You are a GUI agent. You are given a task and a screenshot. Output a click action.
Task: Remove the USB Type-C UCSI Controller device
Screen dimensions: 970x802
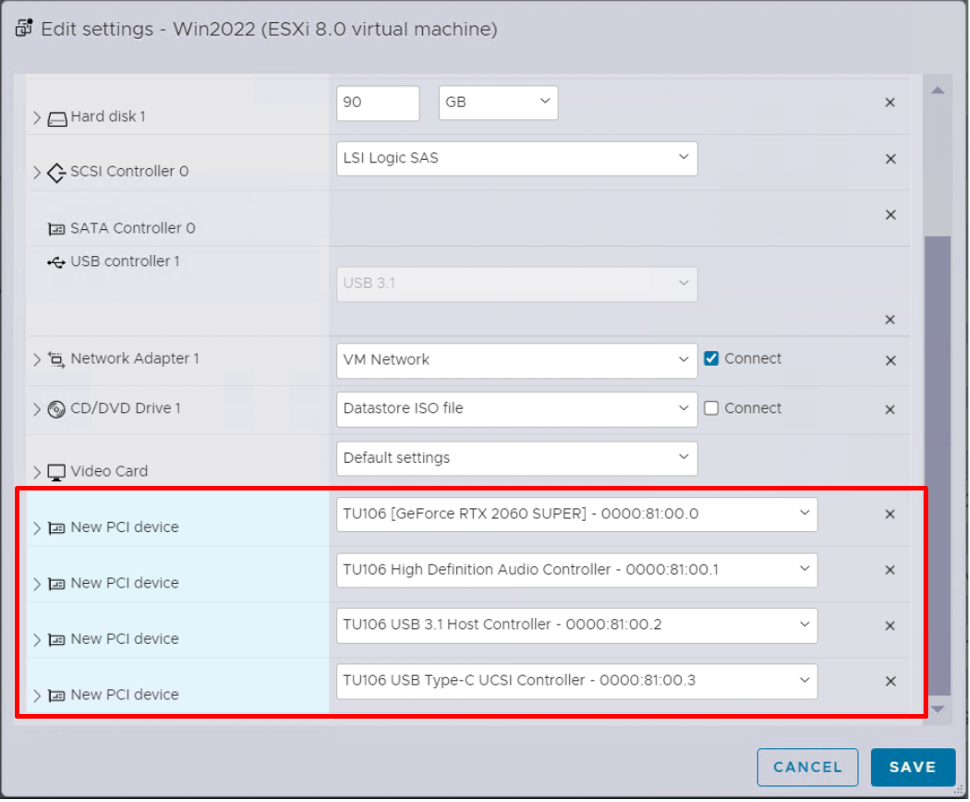coord(889,682)
